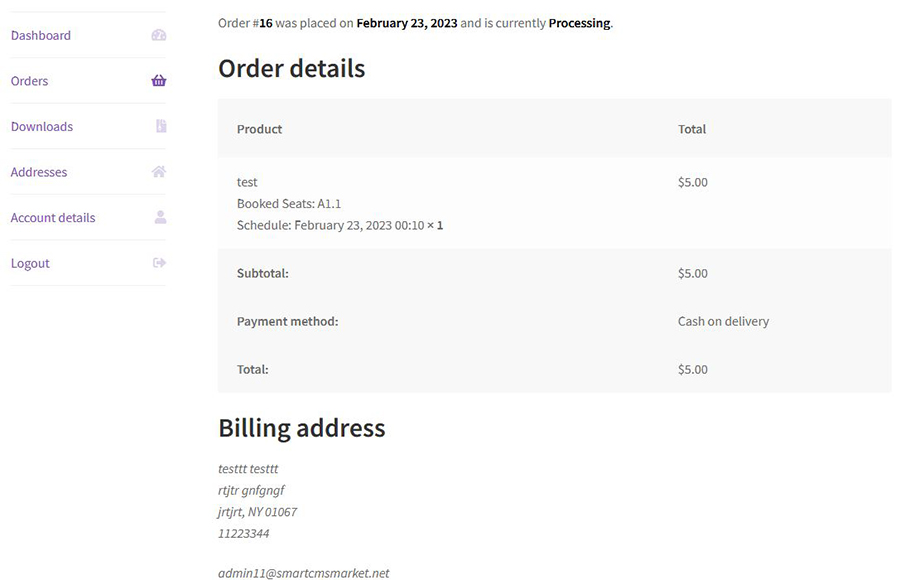Go to the Orders page
900x580 pixels.
point(29,81)
